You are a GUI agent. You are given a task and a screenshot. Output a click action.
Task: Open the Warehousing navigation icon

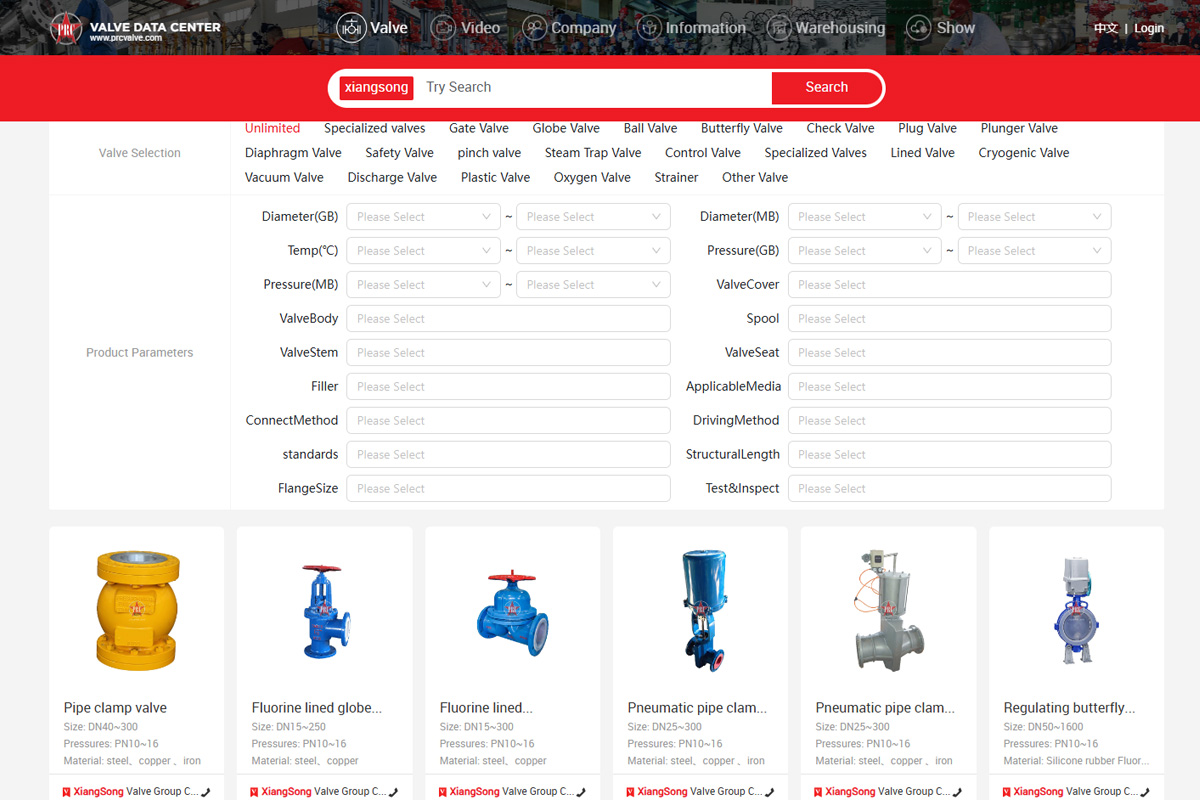779,28
